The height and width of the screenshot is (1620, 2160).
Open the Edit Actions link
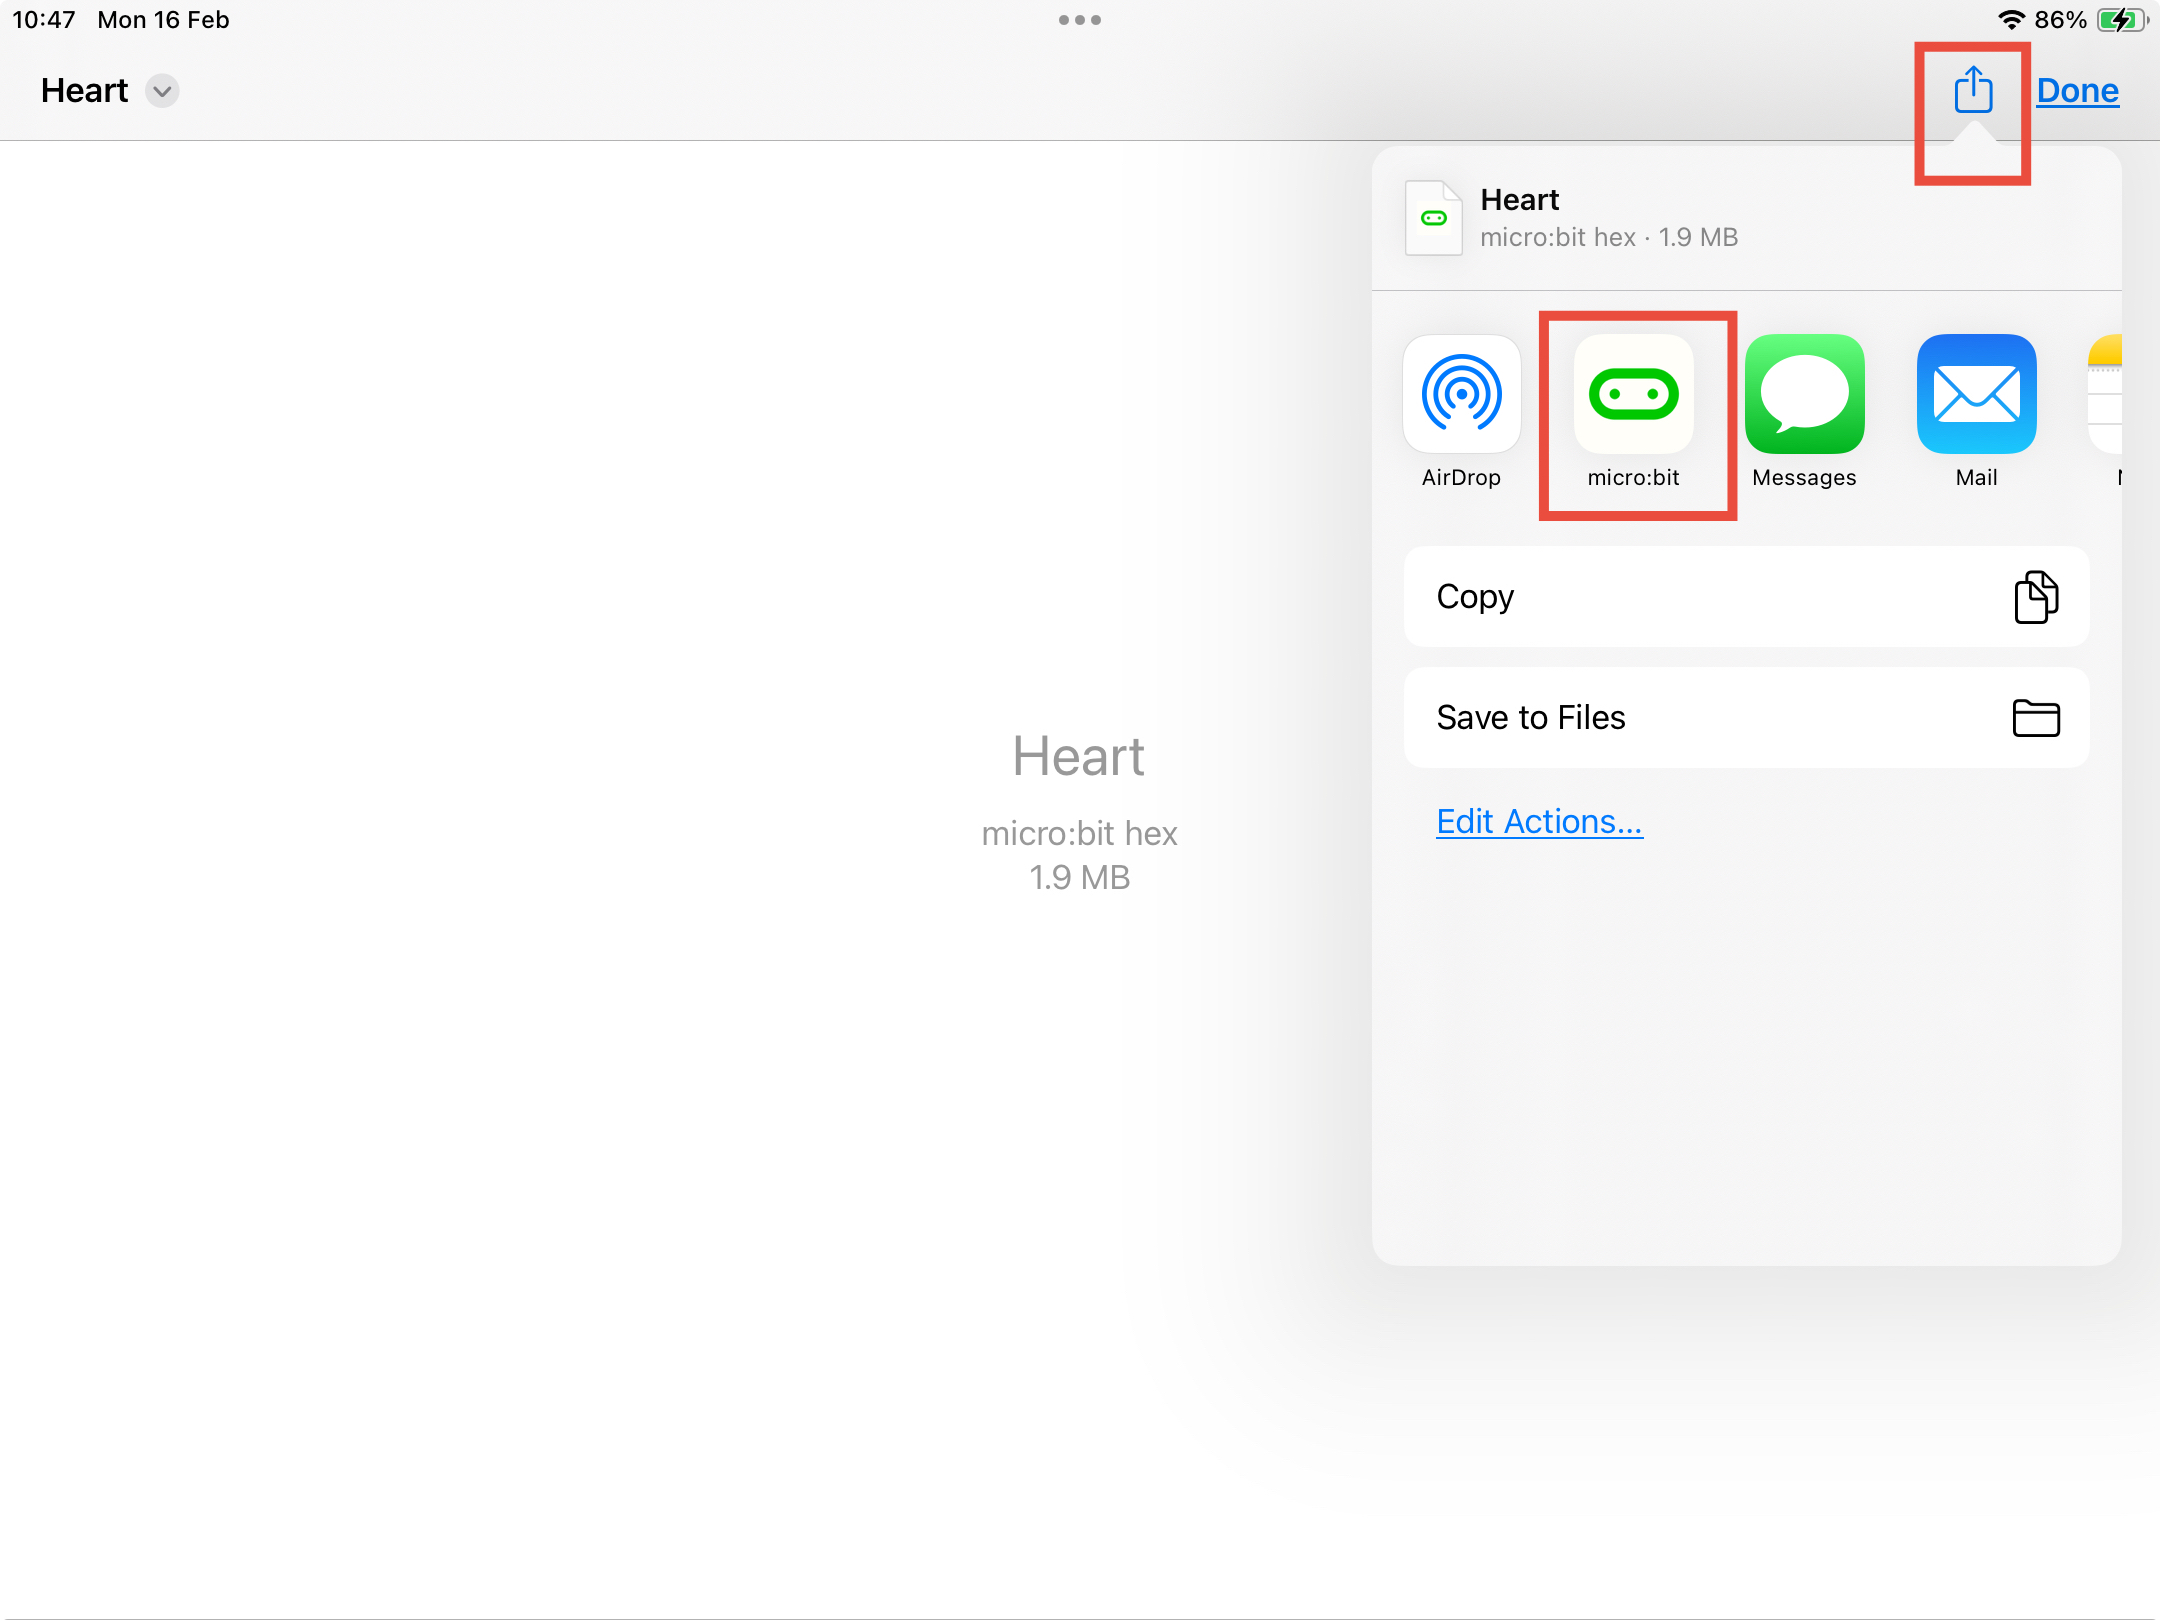pos(1539,821)
